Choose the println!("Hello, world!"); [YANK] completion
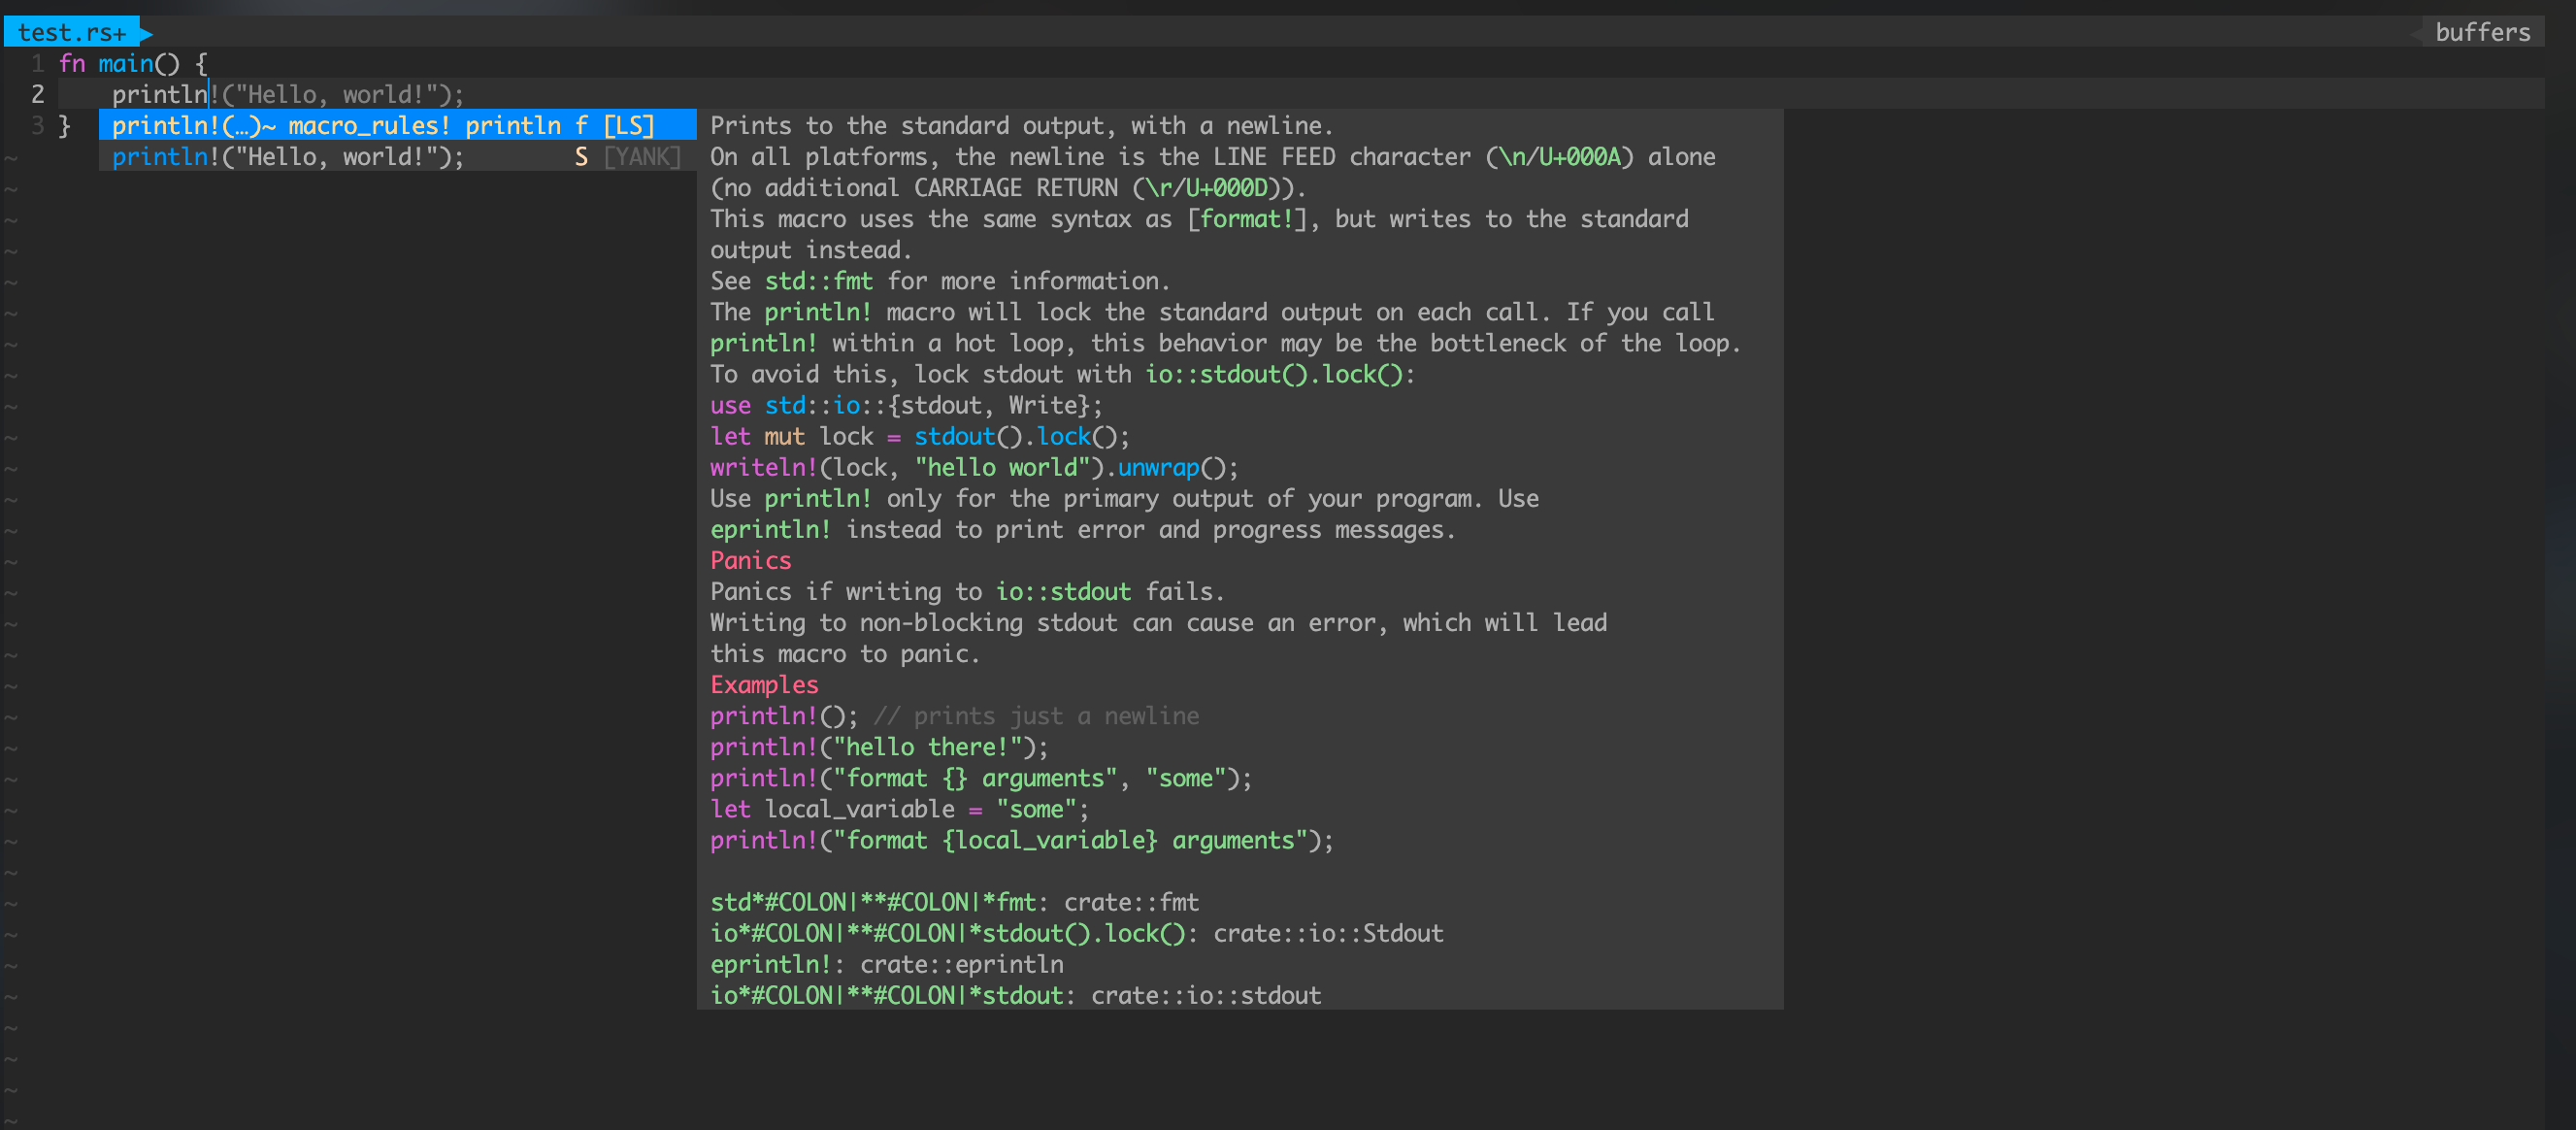 coord(397,156)
